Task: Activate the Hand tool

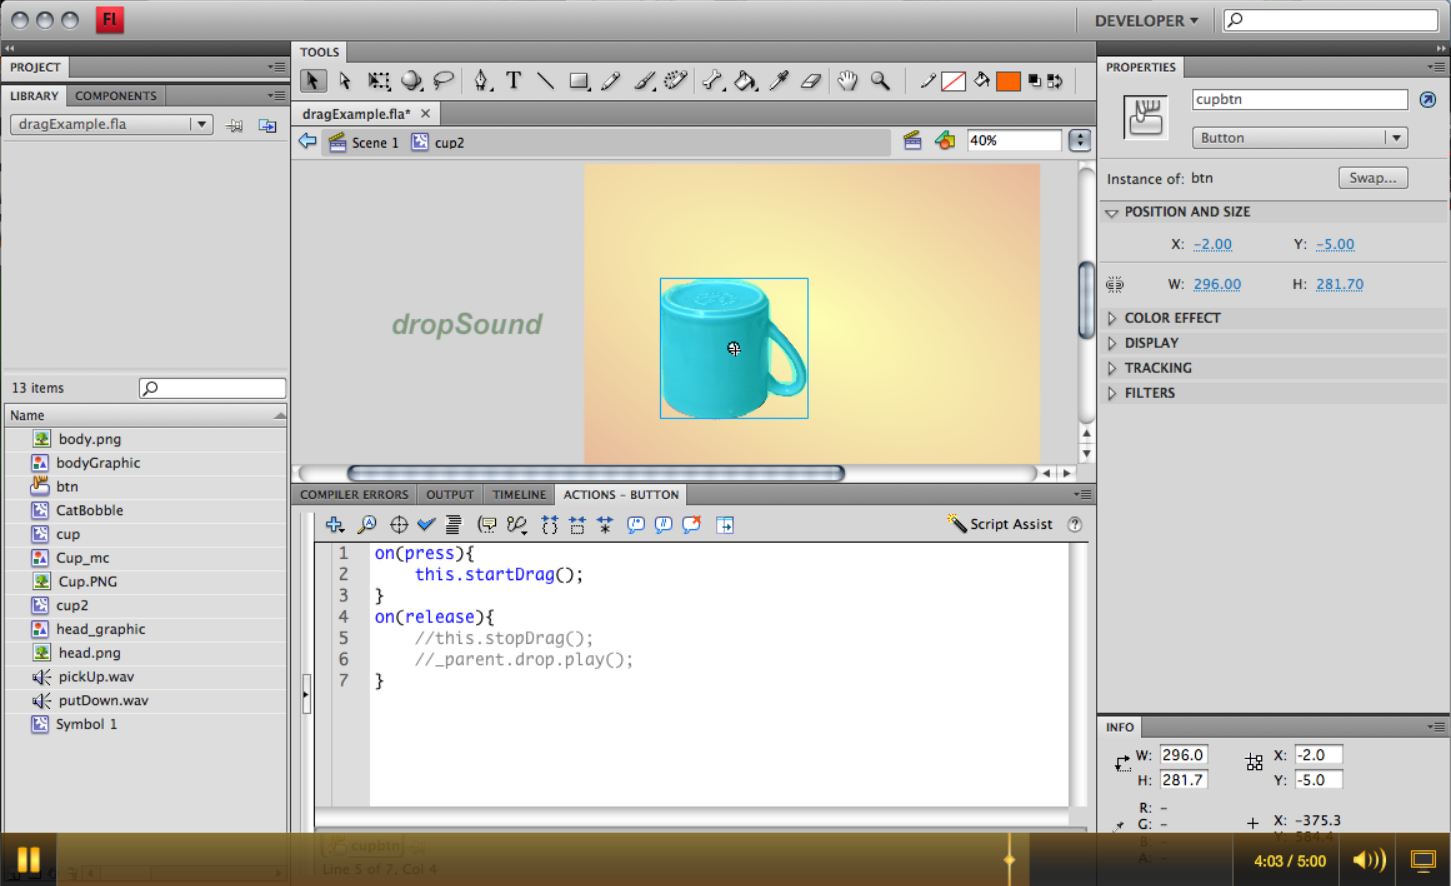Action: (x=848, y=81)
